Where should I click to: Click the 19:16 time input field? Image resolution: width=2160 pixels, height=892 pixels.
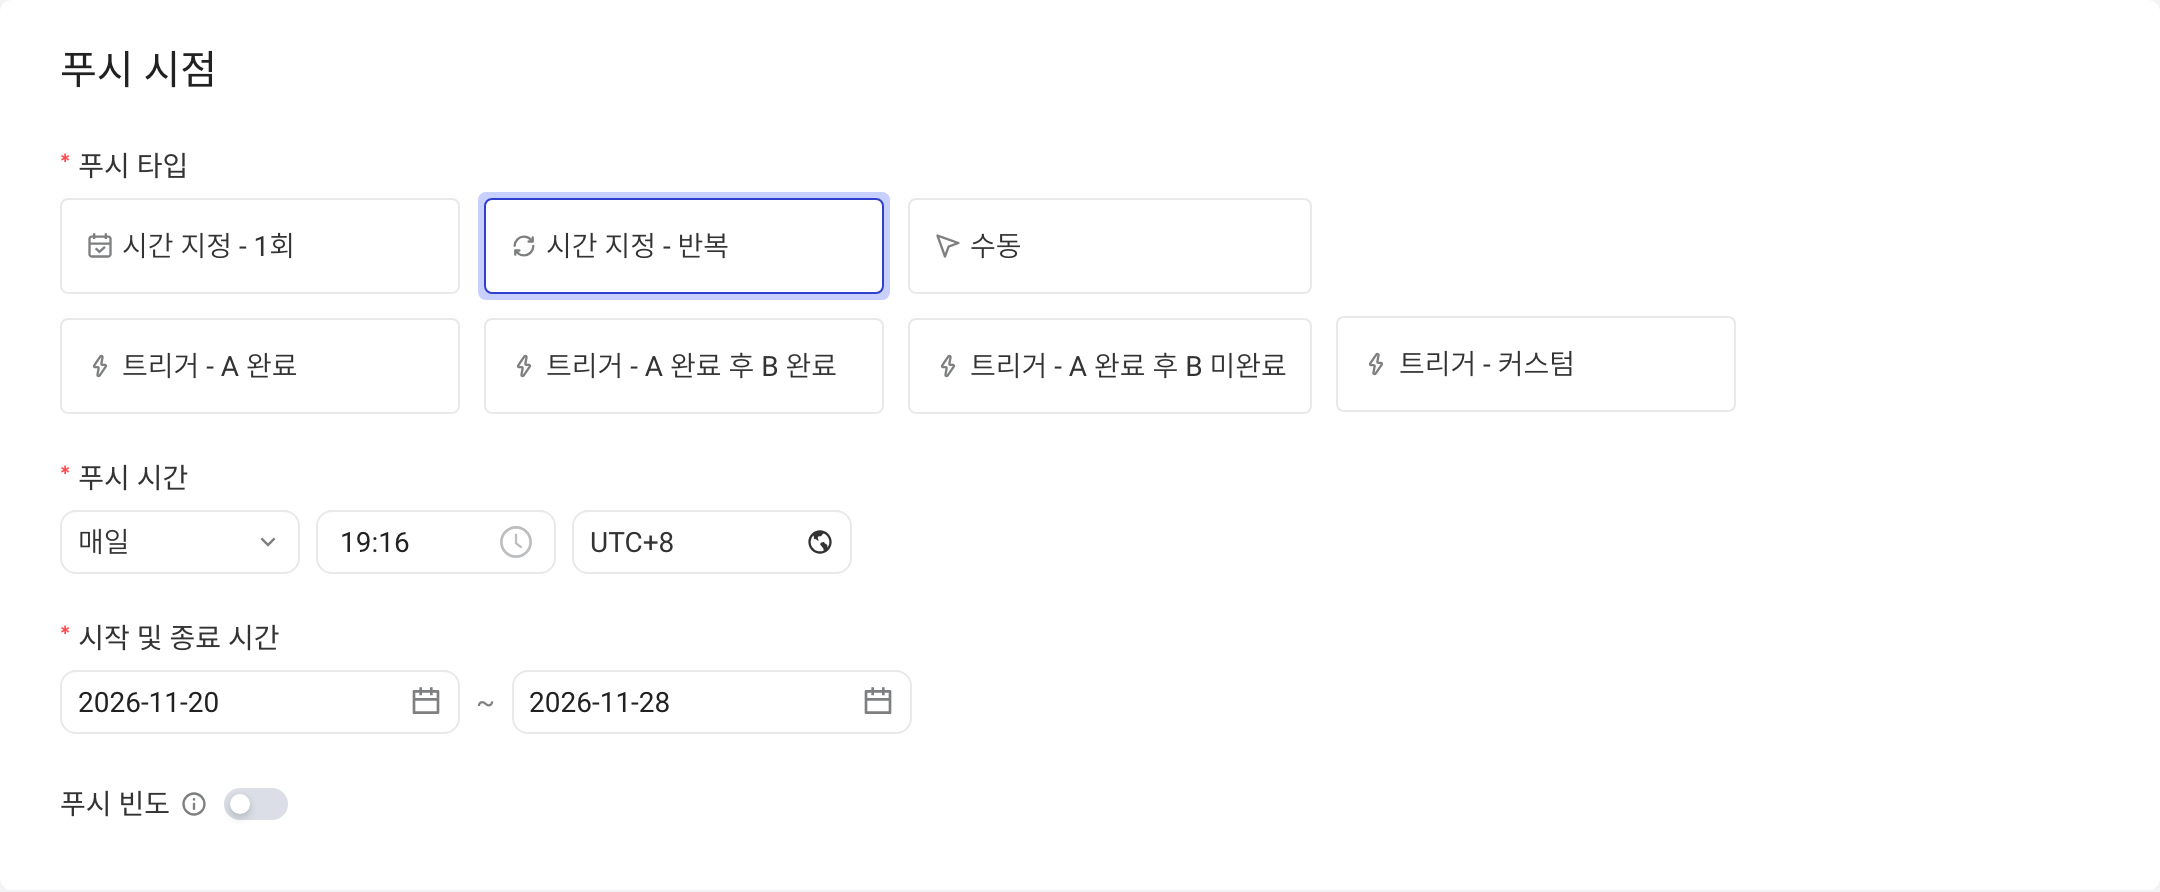click(x=436, y=542)
